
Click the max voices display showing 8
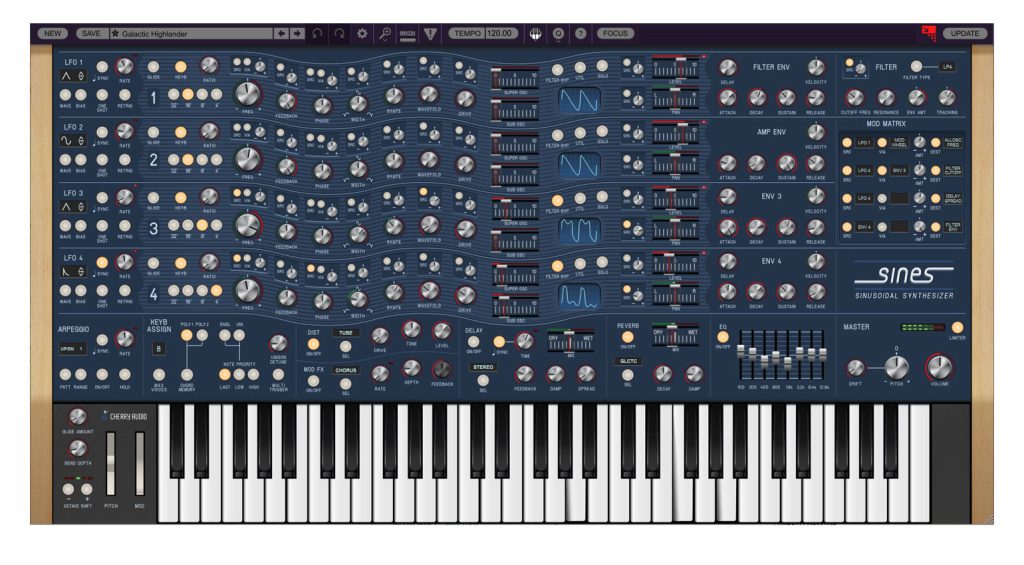point(158,349)
